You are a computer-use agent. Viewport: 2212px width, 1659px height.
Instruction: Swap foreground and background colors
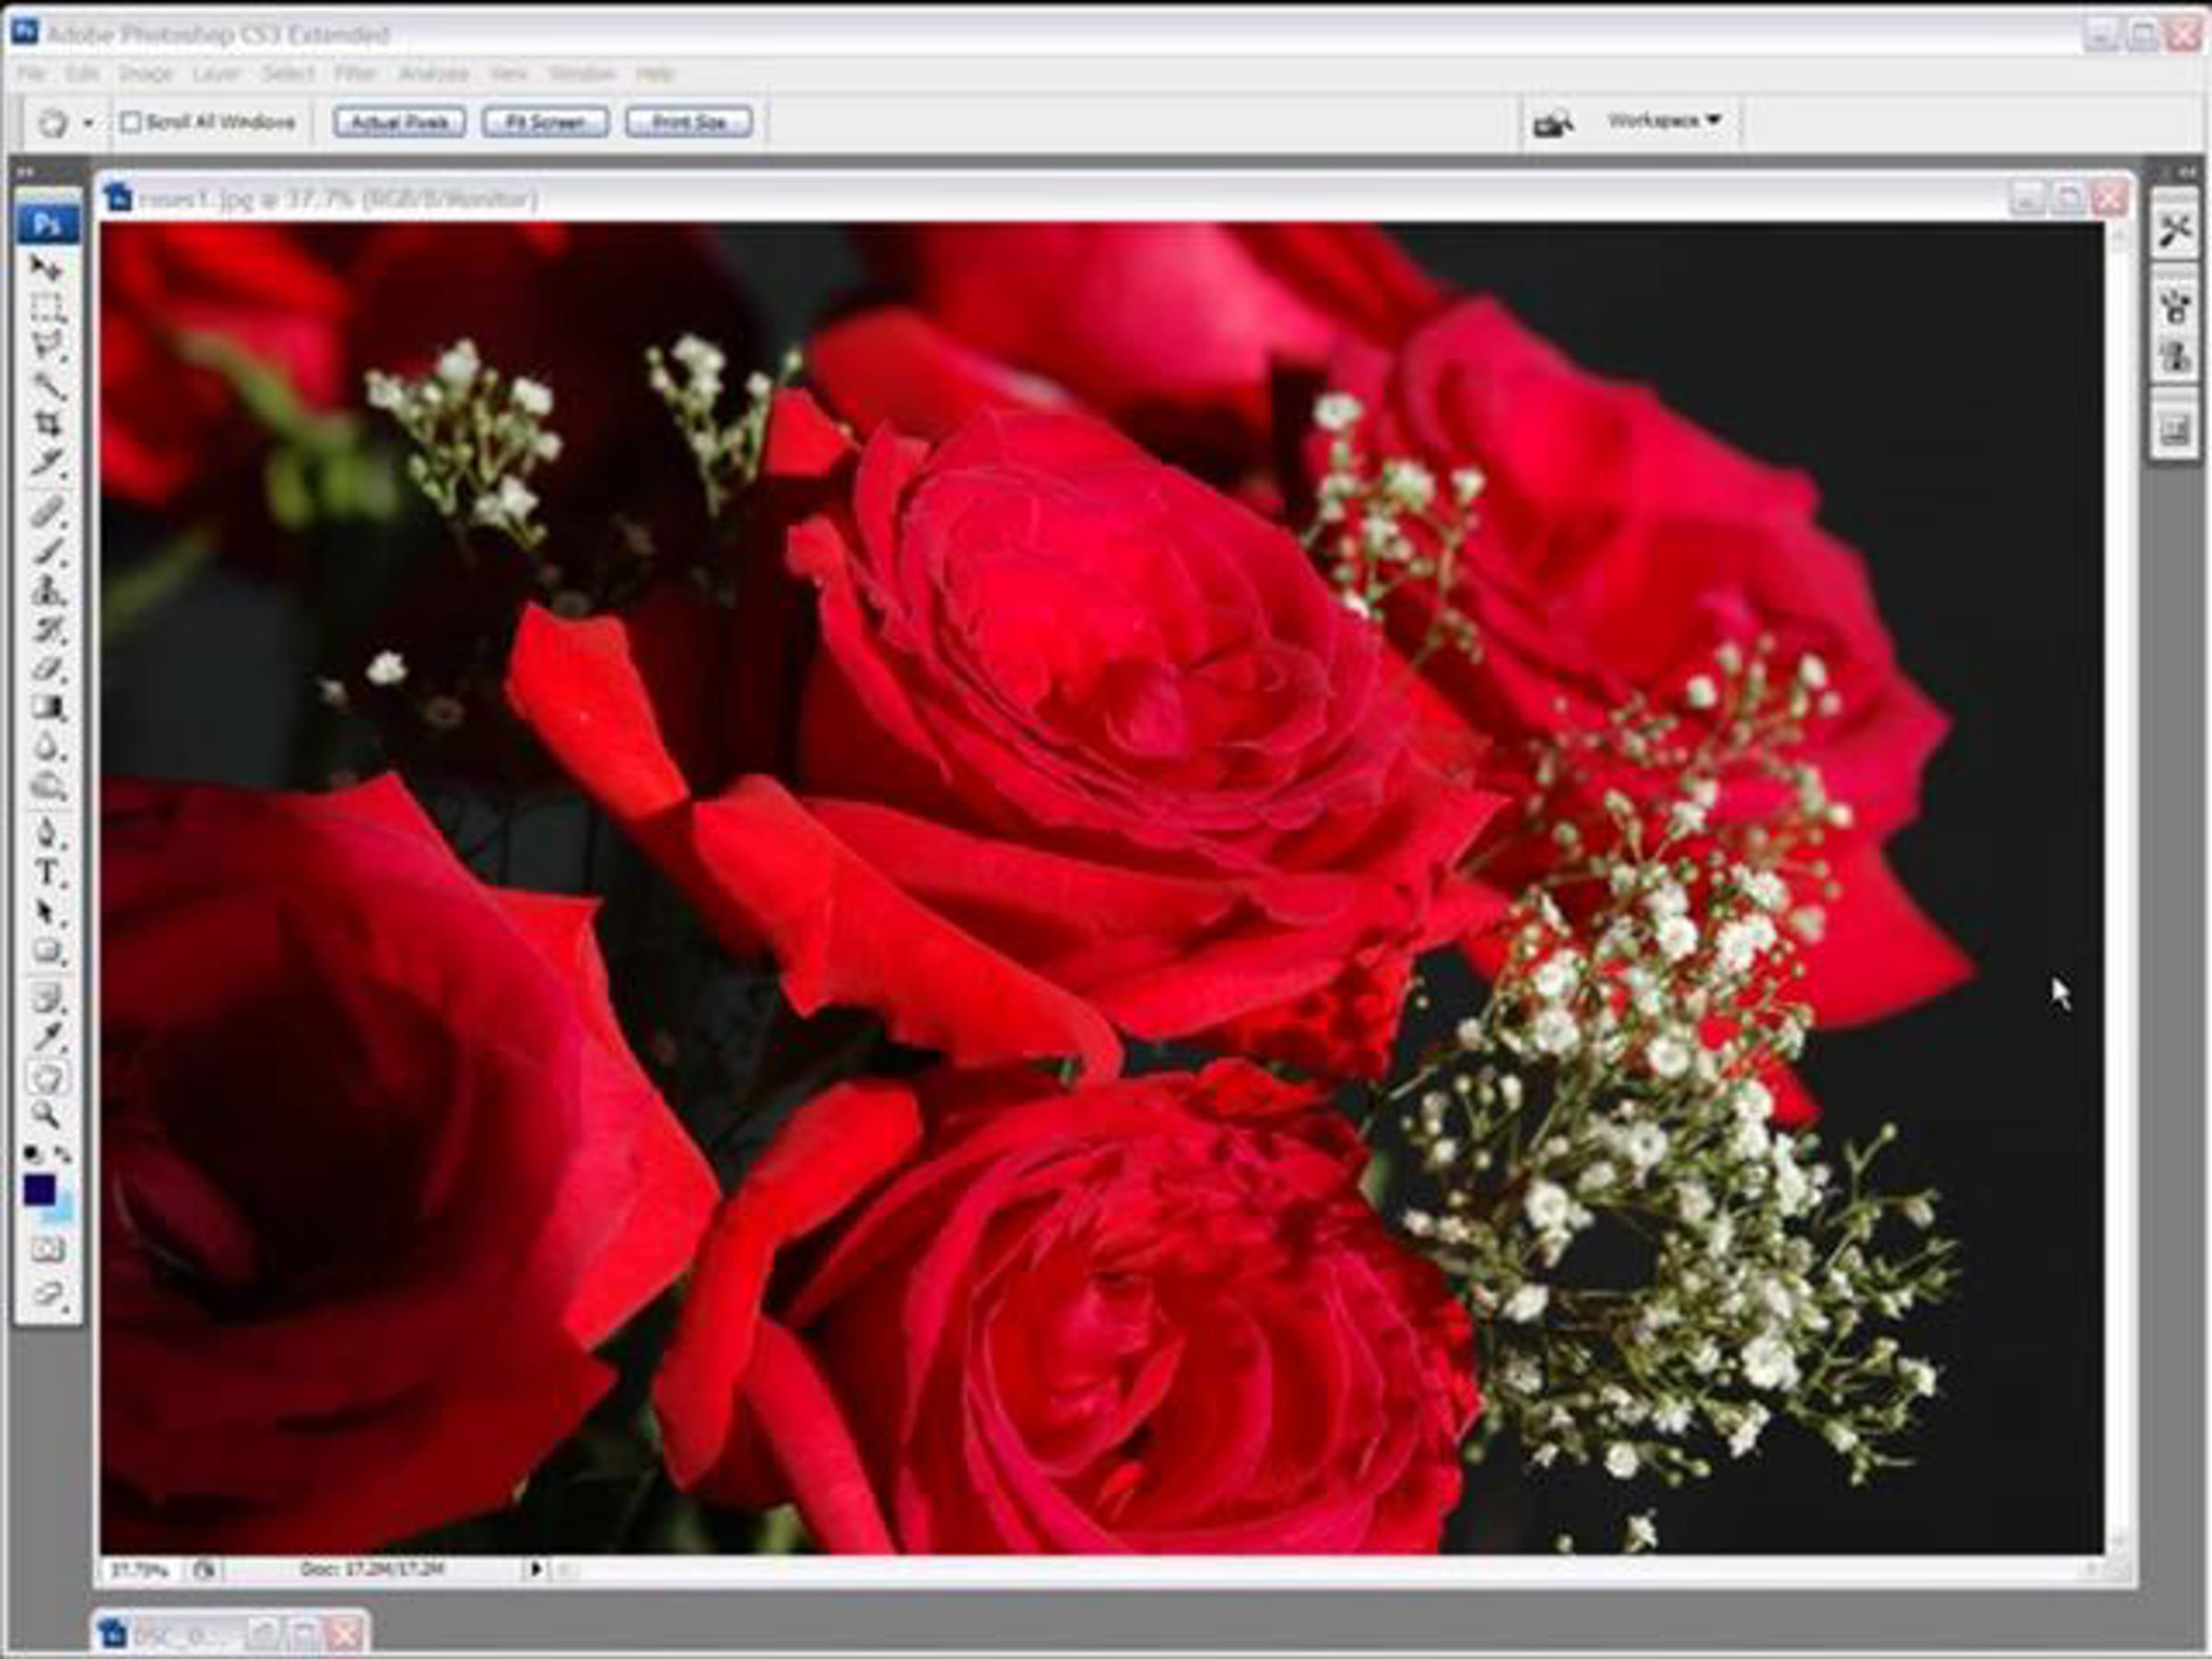[63, 1154]
